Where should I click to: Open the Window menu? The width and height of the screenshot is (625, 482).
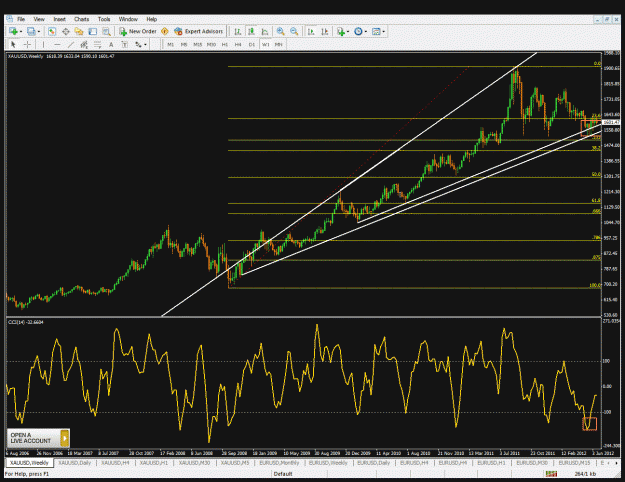tap(128, 19)
